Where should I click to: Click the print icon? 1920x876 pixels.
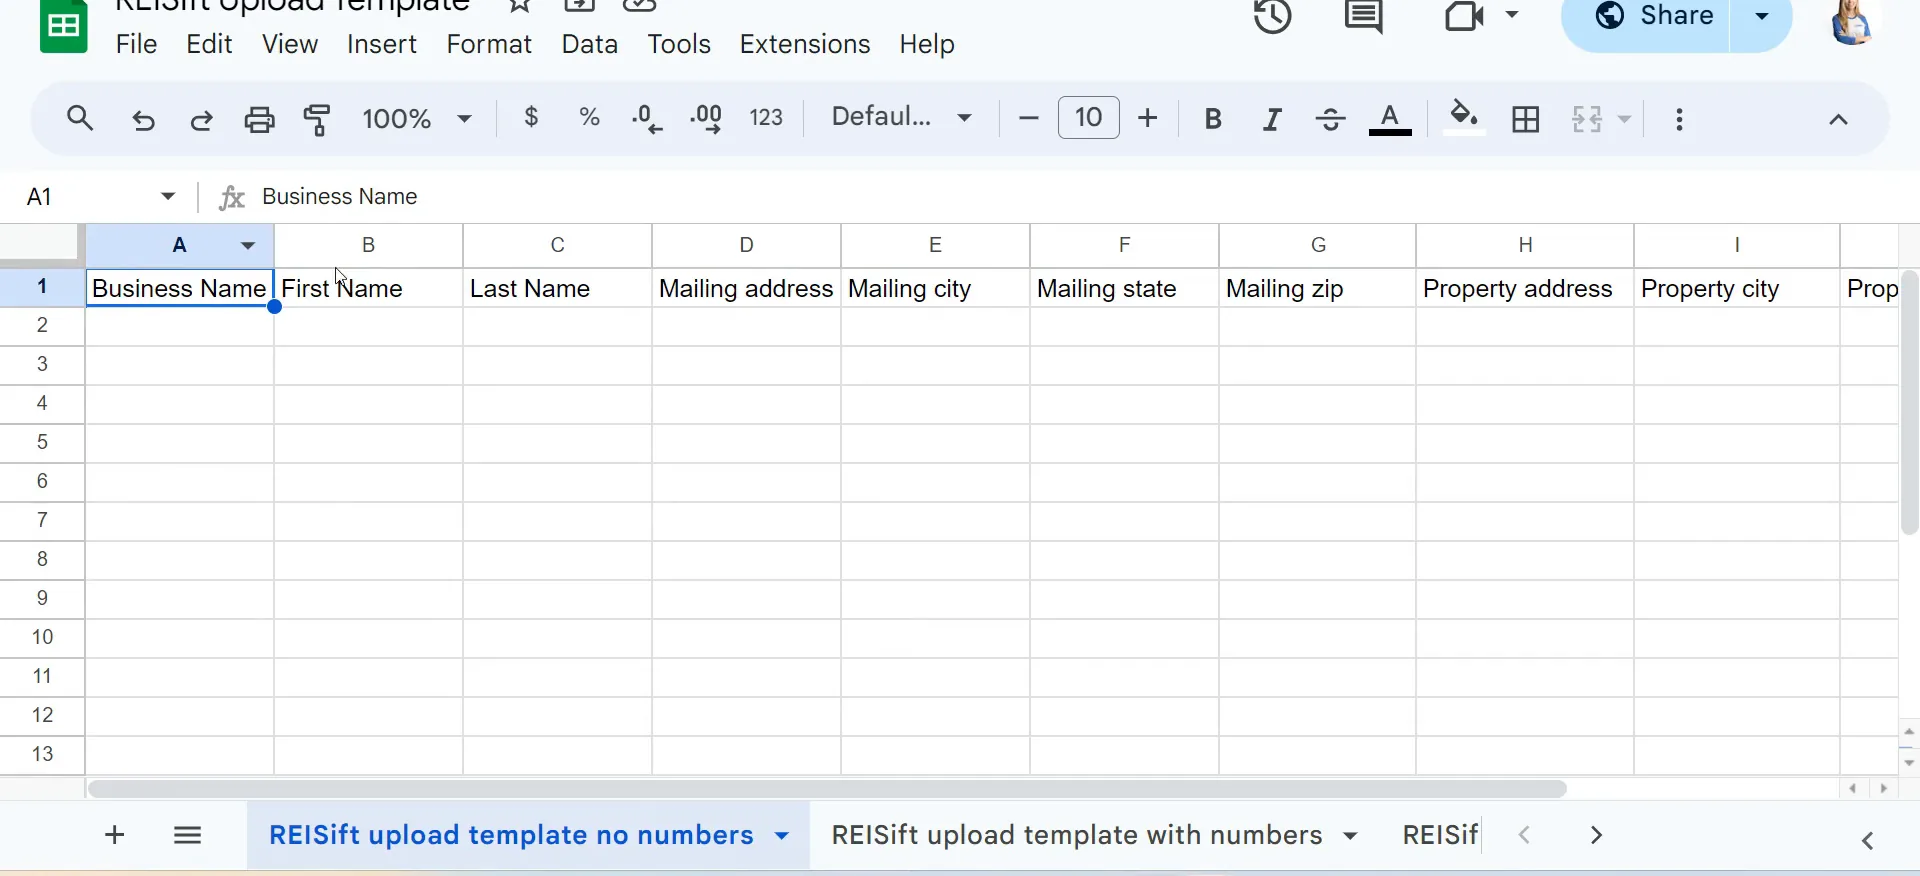[260, 120]
